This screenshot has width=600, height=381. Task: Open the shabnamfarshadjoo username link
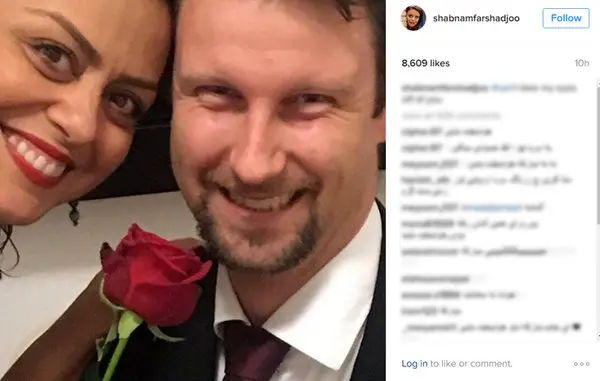pyautogui.click(x=476, y=18)
